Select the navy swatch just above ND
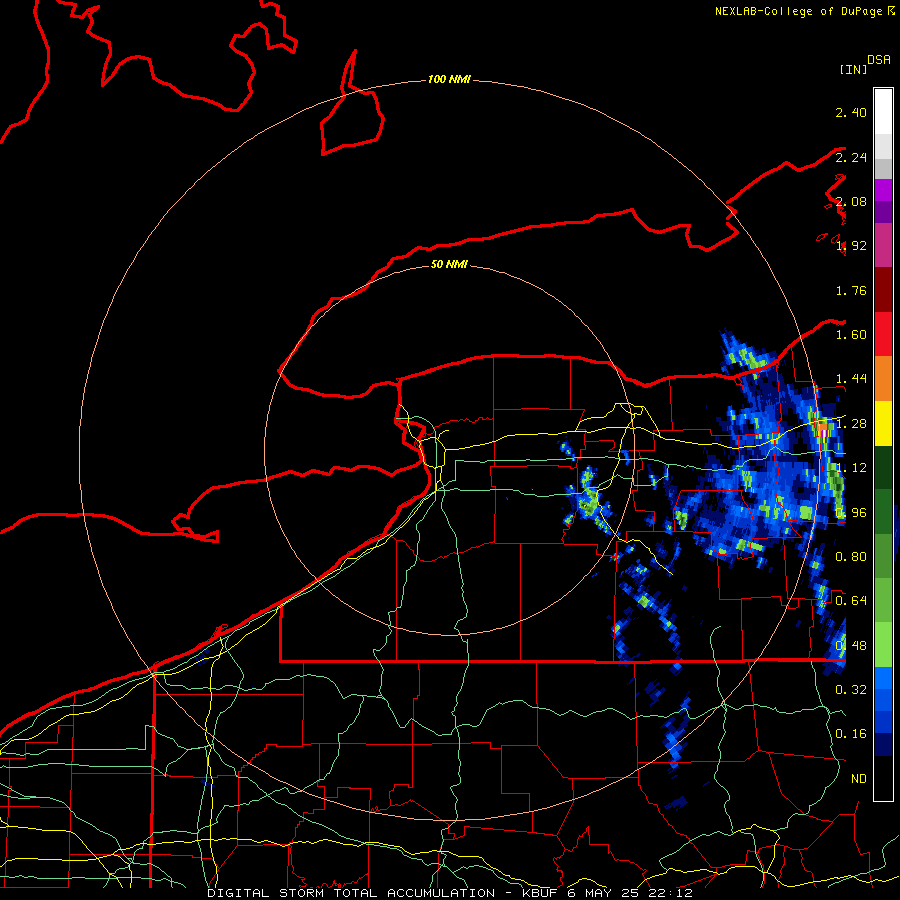The width and height of the screenshot is (900, 900). 883,745
